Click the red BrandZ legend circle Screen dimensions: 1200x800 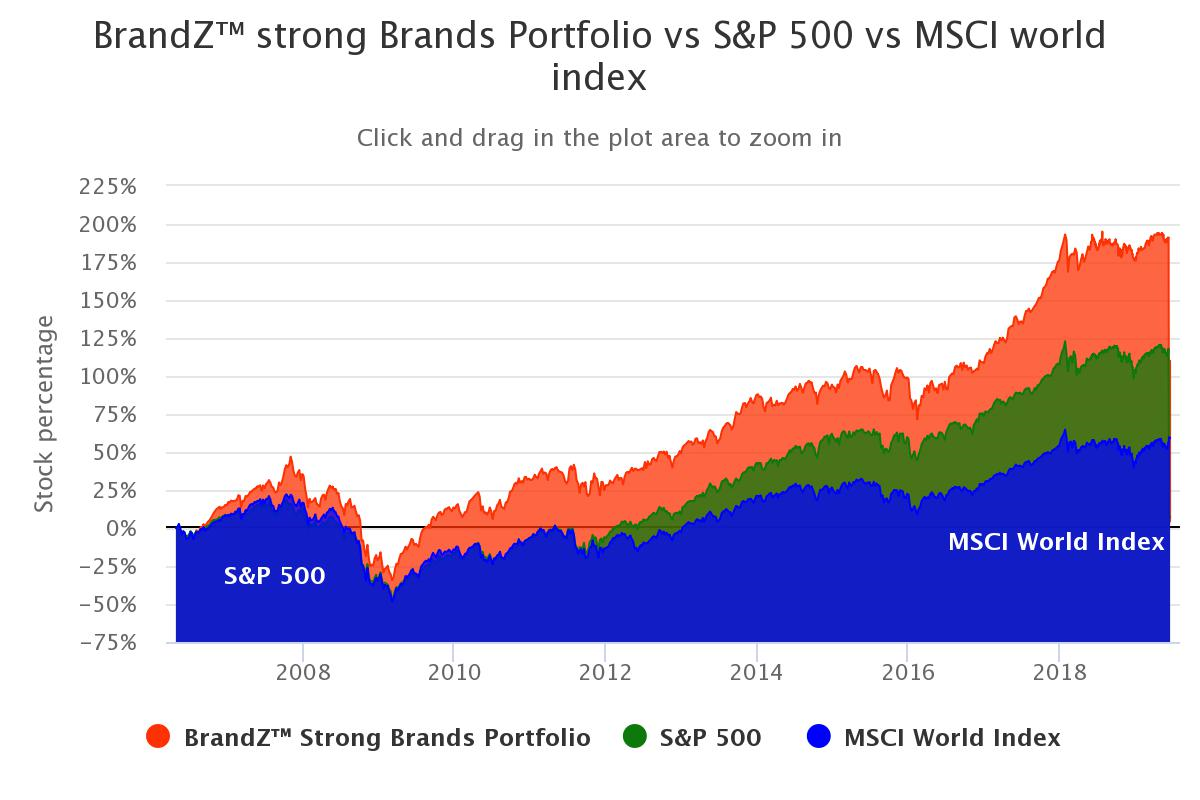(158, 738)
